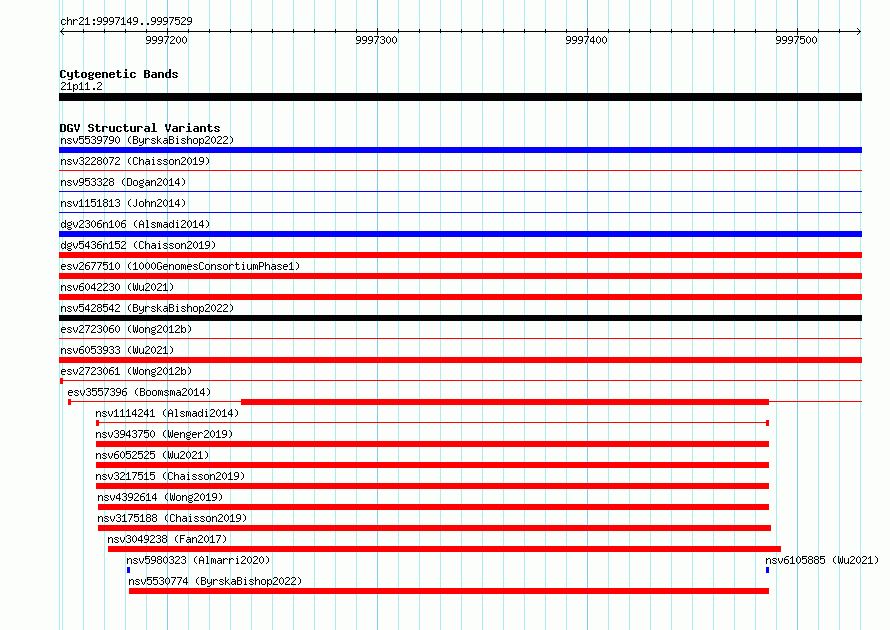Image resolution: width=890 pixels, height=630 pixels.
Task: Select the red bar under nsv3175188
Action: (435, 528)
